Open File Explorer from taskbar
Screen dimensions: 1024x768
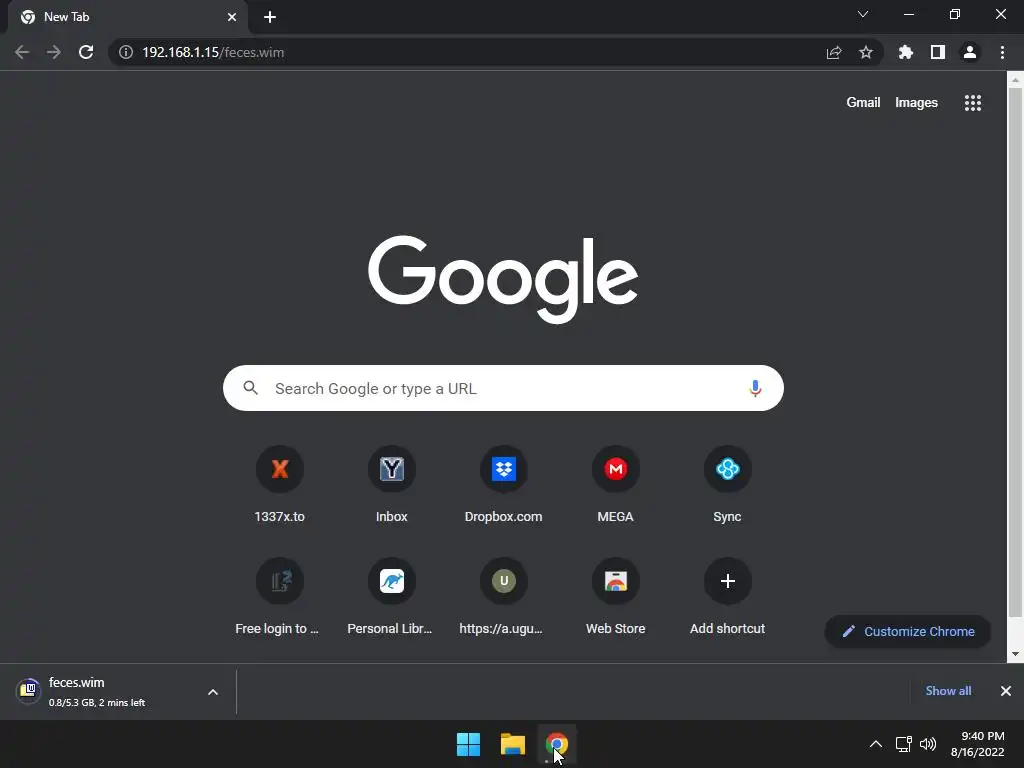pos(513,744)
